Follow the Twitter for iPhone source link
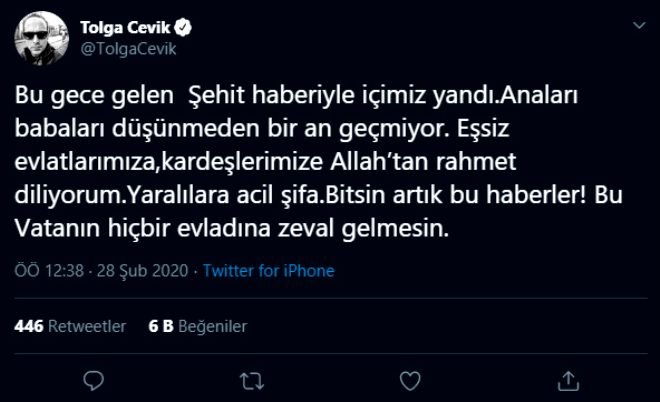Image resolution: width=660 pixels, height=402 pixels. (x=269, y=271)
